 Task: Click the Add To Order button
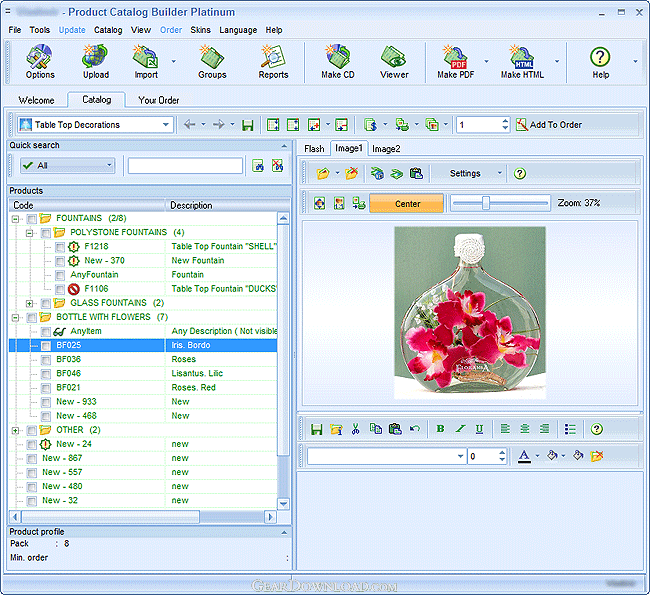(549, 124)
